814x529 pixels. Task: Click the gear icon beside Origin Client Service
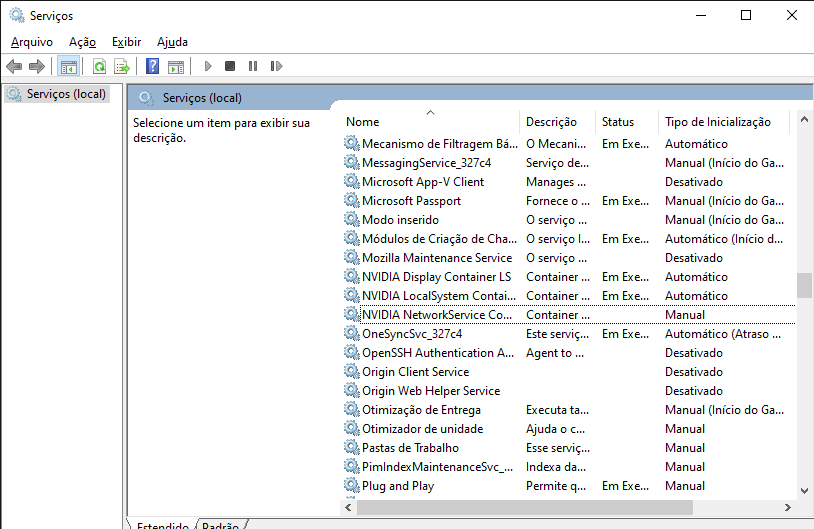(x=352, y=372)
